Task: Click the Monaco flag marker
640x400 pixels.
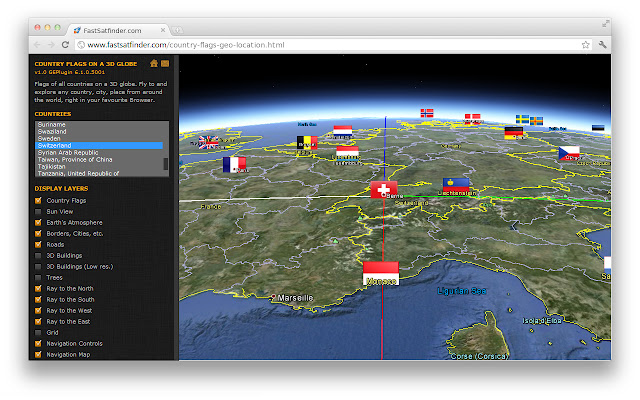Action: click(381, 273)
